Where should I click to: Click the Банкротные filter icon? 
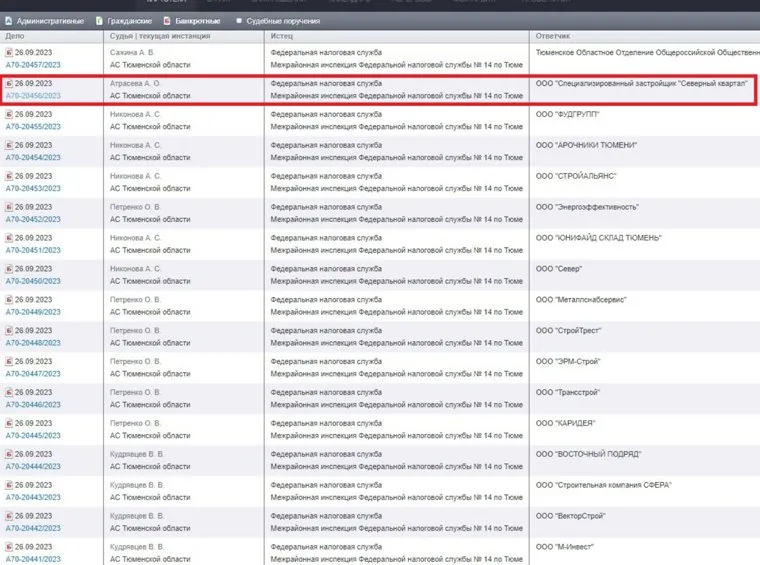[x=166, y=20]
